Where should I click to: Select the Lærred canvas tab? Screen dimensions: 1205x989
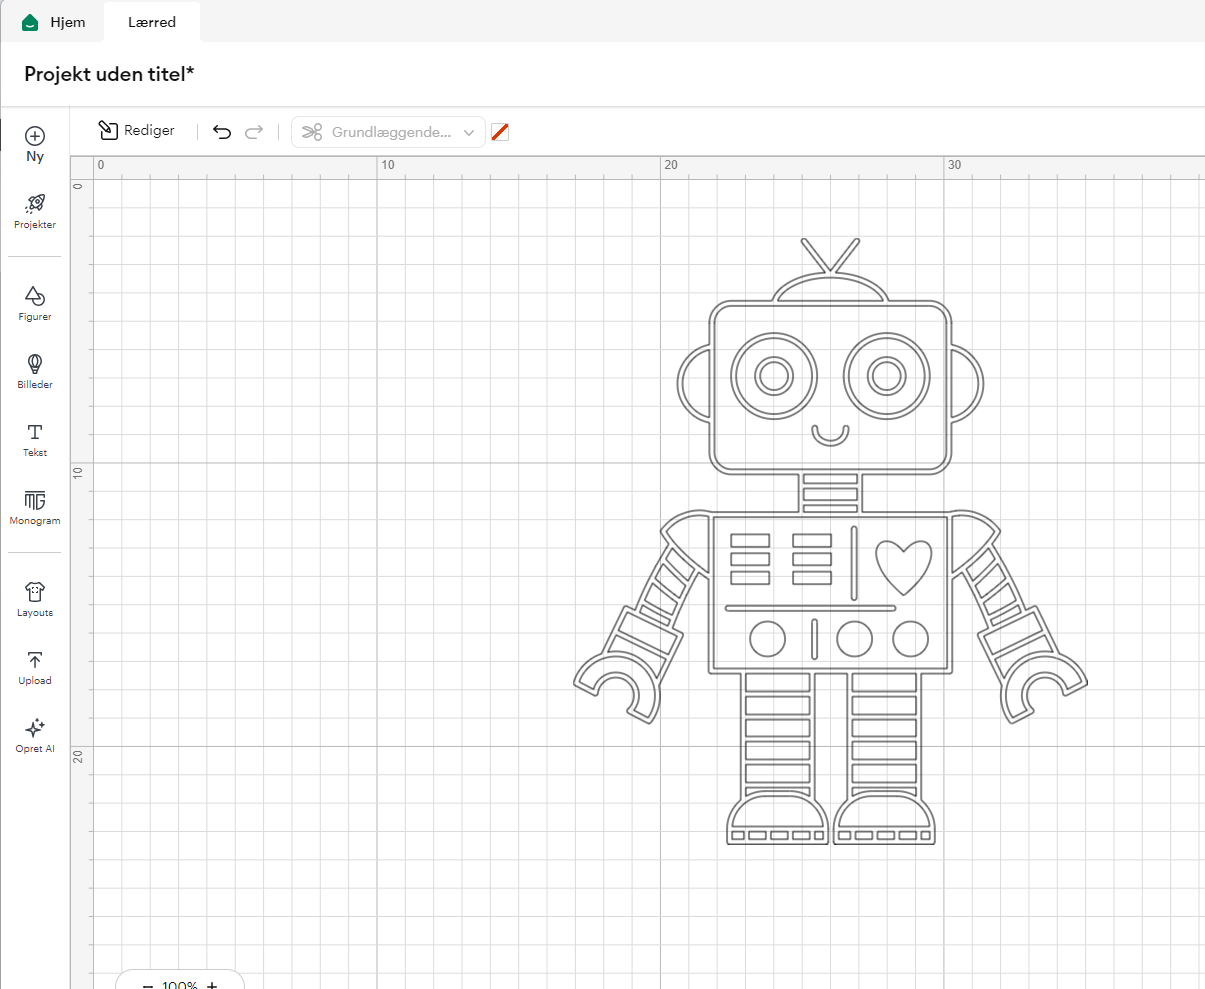pos(152,22)
